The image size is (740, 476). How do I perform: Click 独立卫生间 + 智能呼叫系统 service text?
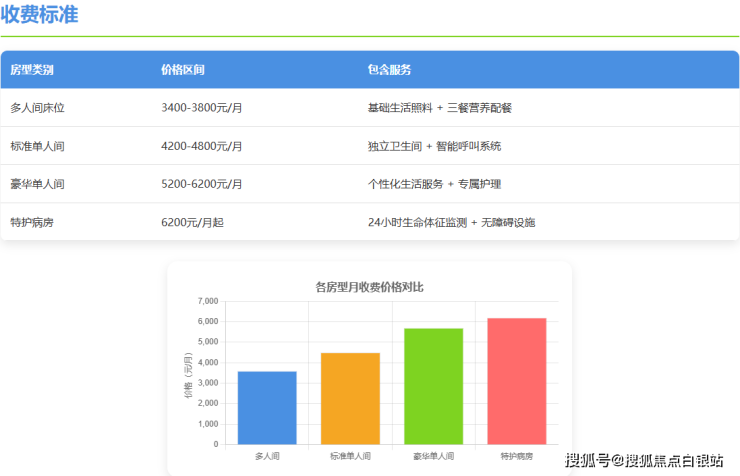434,146
